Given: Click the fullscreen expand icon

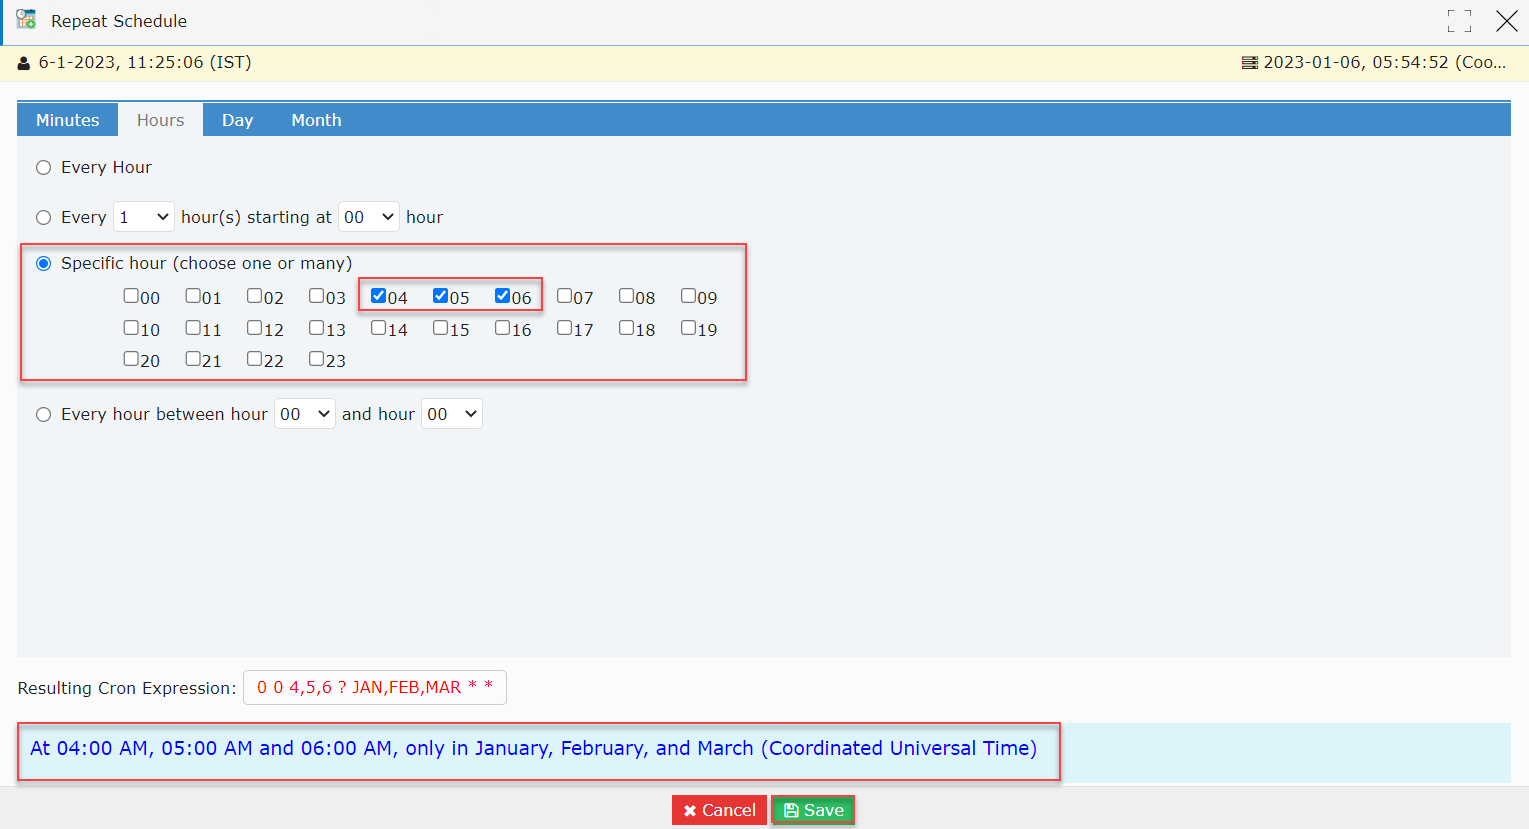Looking at the screenshot, I should [x=1459, y=21].
